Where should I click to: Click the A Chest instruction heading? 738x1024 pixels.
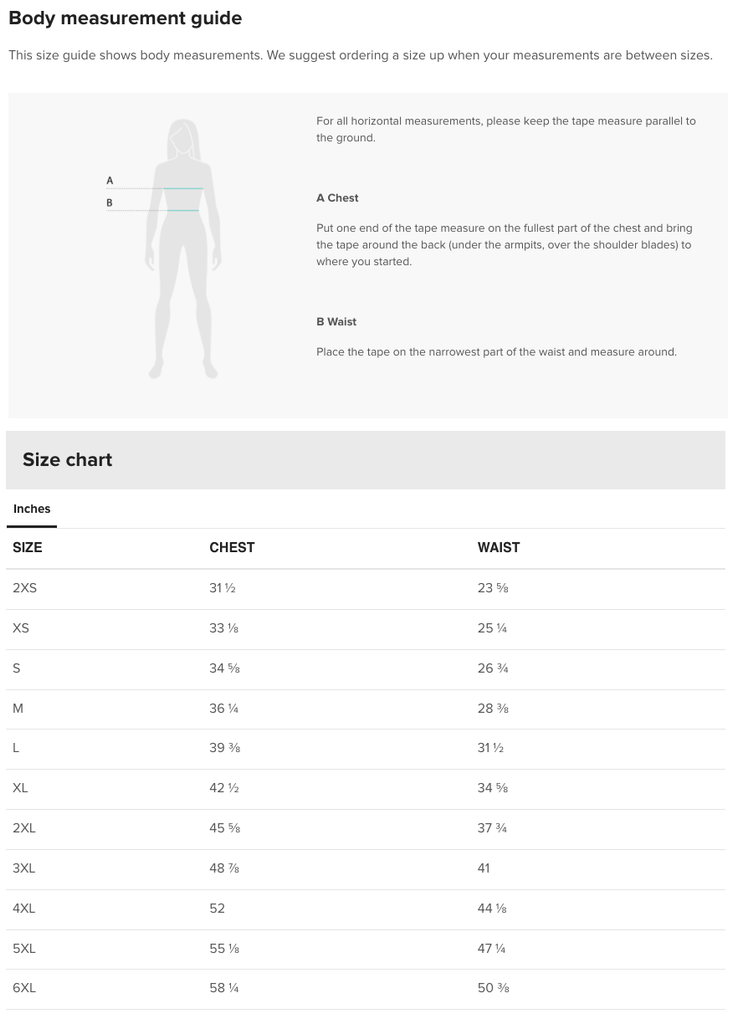(x=337, y=198)
